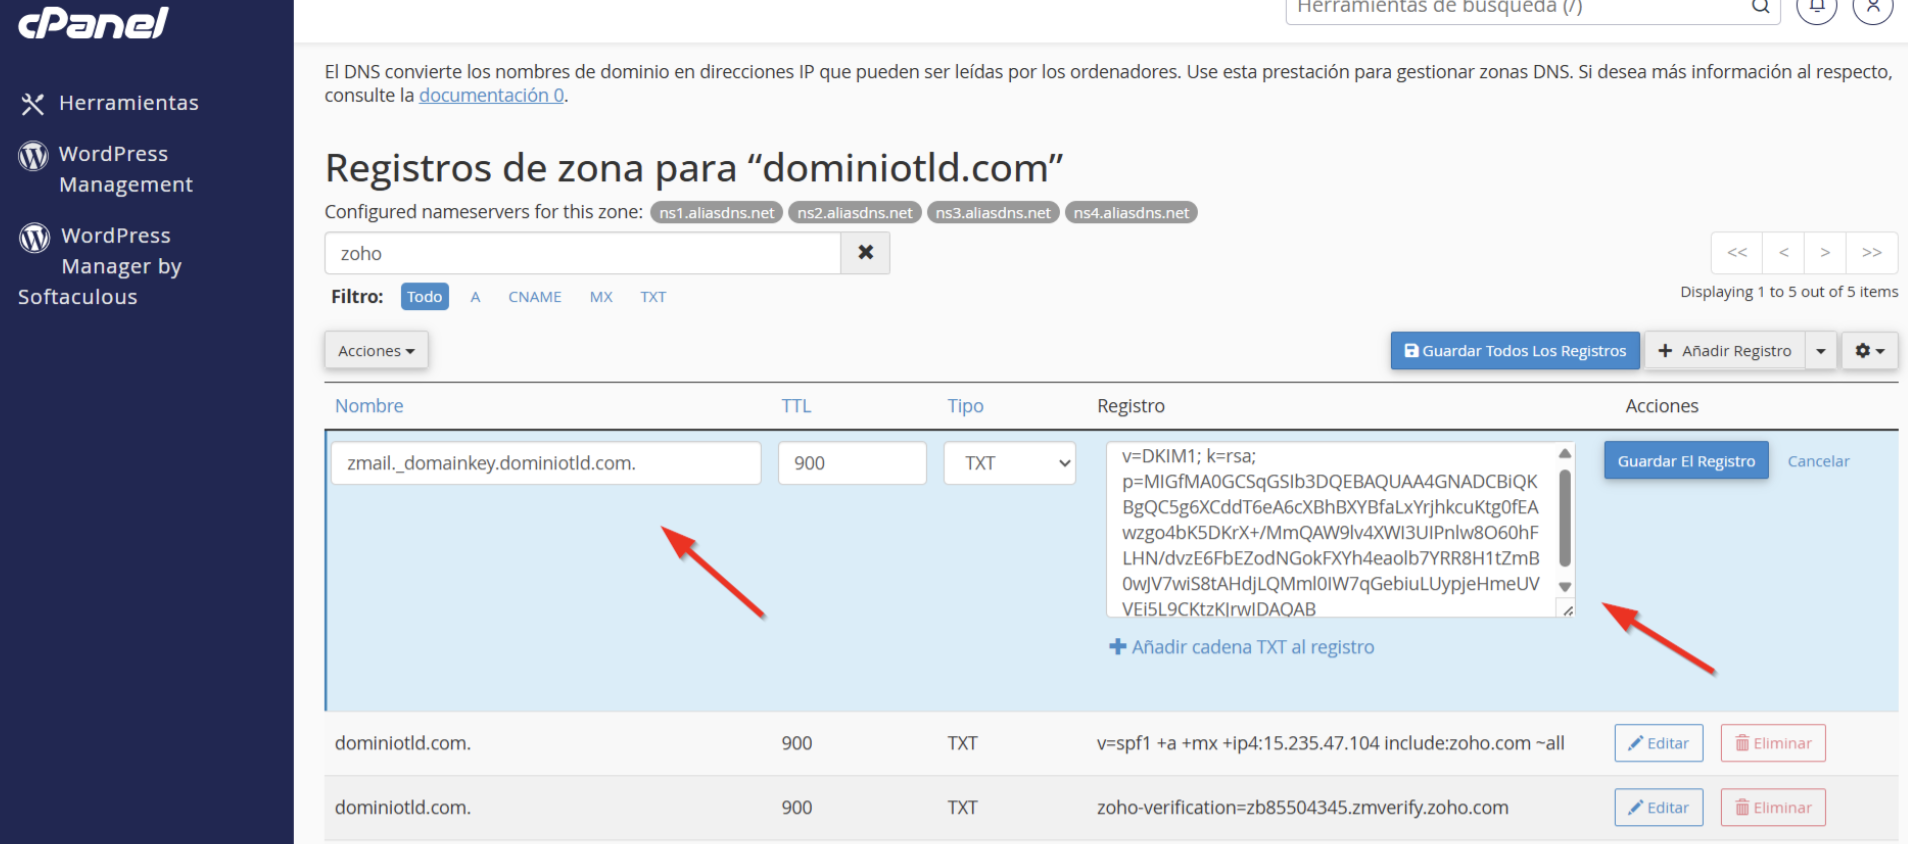The image size is (1908, 844).
Task: Expand the Añadir Registro arrow dropdown
Action: coord(1821,351)
